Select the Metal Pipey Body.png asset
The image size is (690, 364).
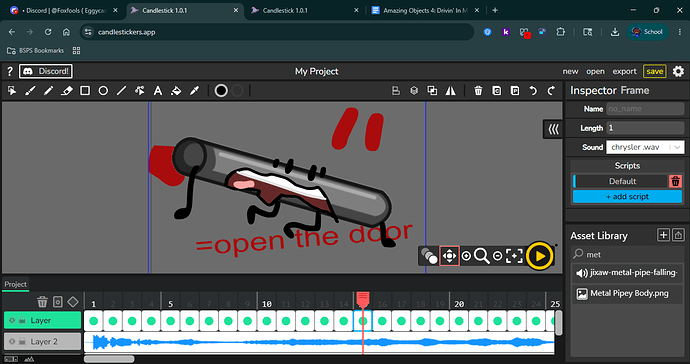pyautogui.click(x=628, y=293)
